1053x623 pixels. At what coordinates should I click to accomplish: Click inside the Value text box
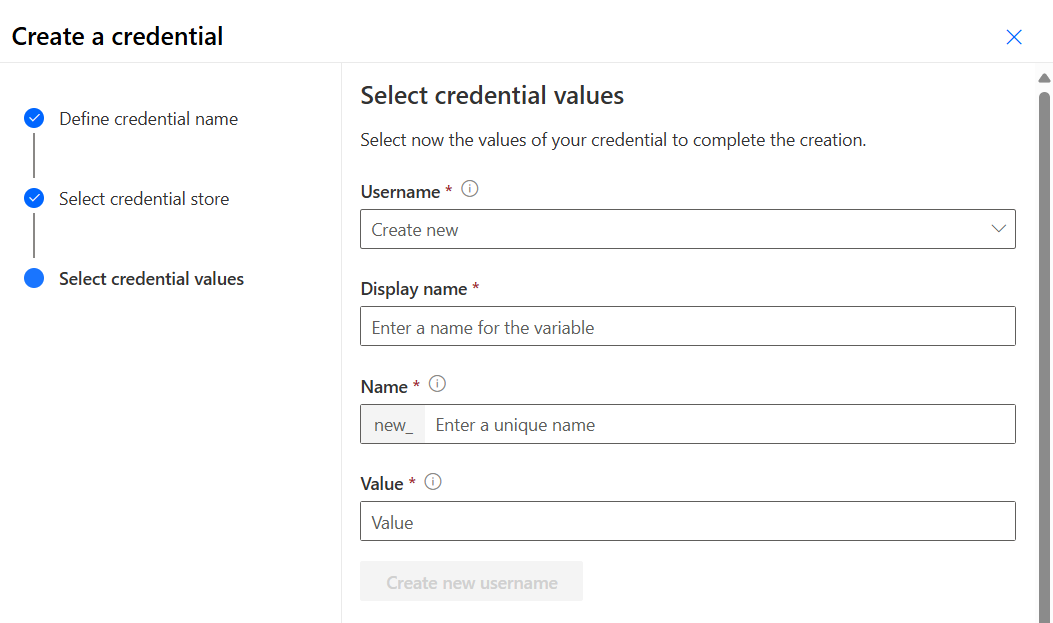[x=688, y=521]
